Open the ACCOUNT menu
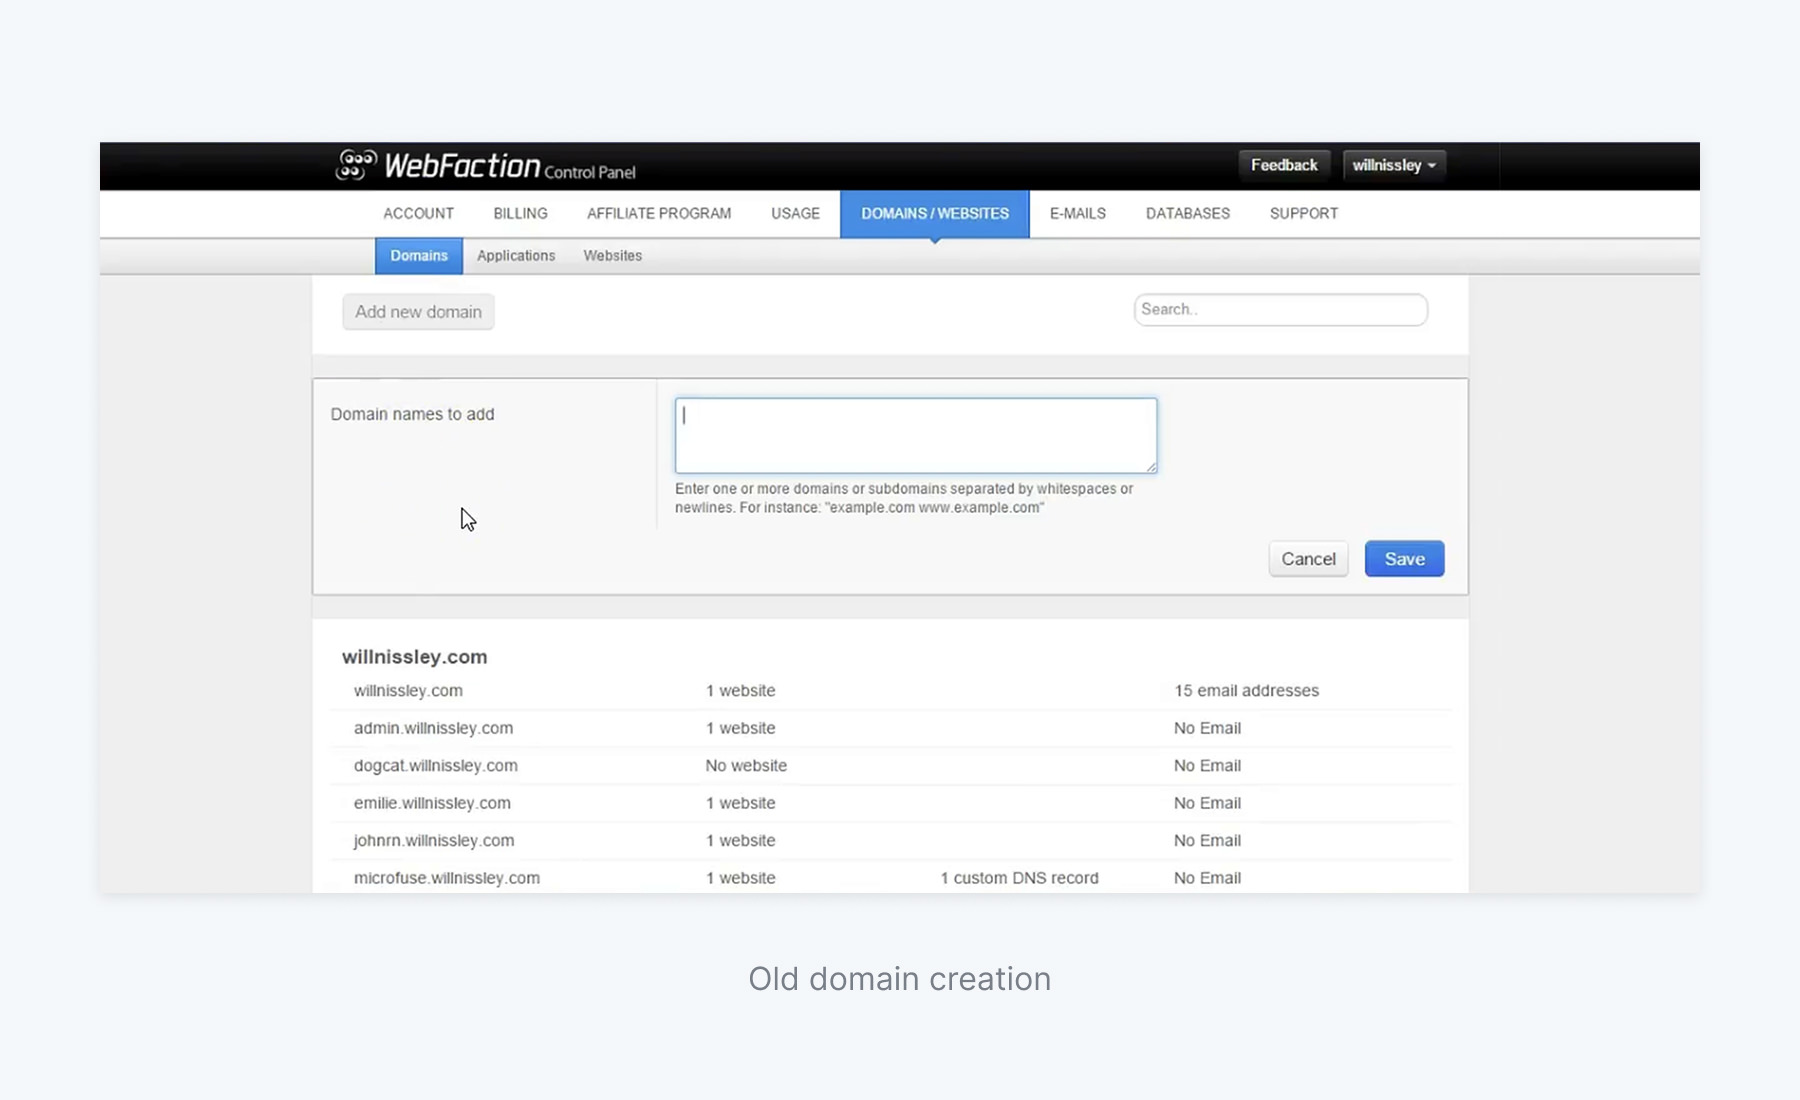This screenshot has height=1100, width=1800. [x=418, y=213]
